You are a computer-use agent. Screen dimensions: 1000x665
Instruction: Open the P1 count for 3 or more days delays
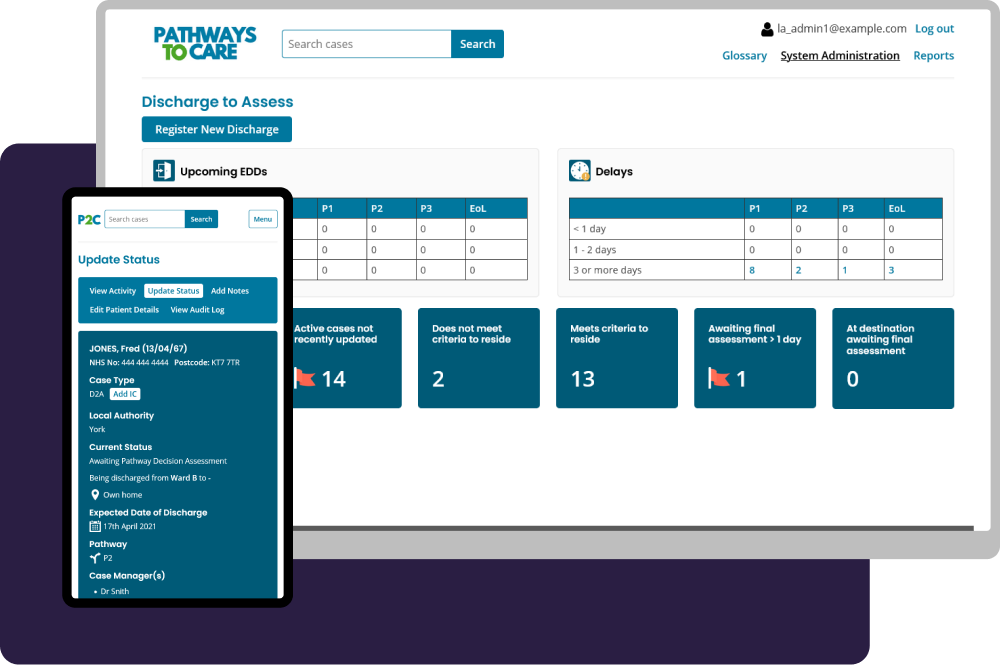(x=752, y=270)
